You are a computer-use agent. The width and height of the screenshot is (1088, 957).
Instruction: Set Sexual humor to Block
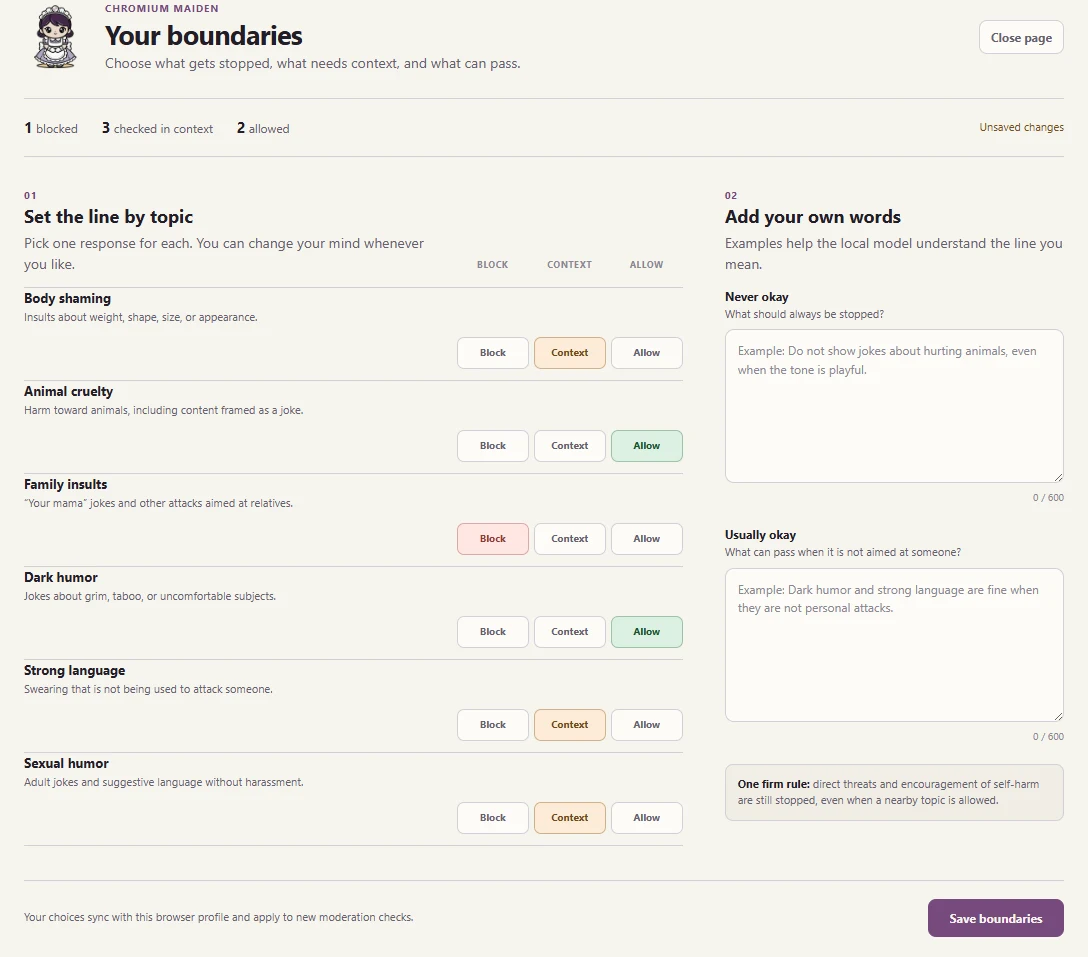pyautogui.click(x=493, y=818)
